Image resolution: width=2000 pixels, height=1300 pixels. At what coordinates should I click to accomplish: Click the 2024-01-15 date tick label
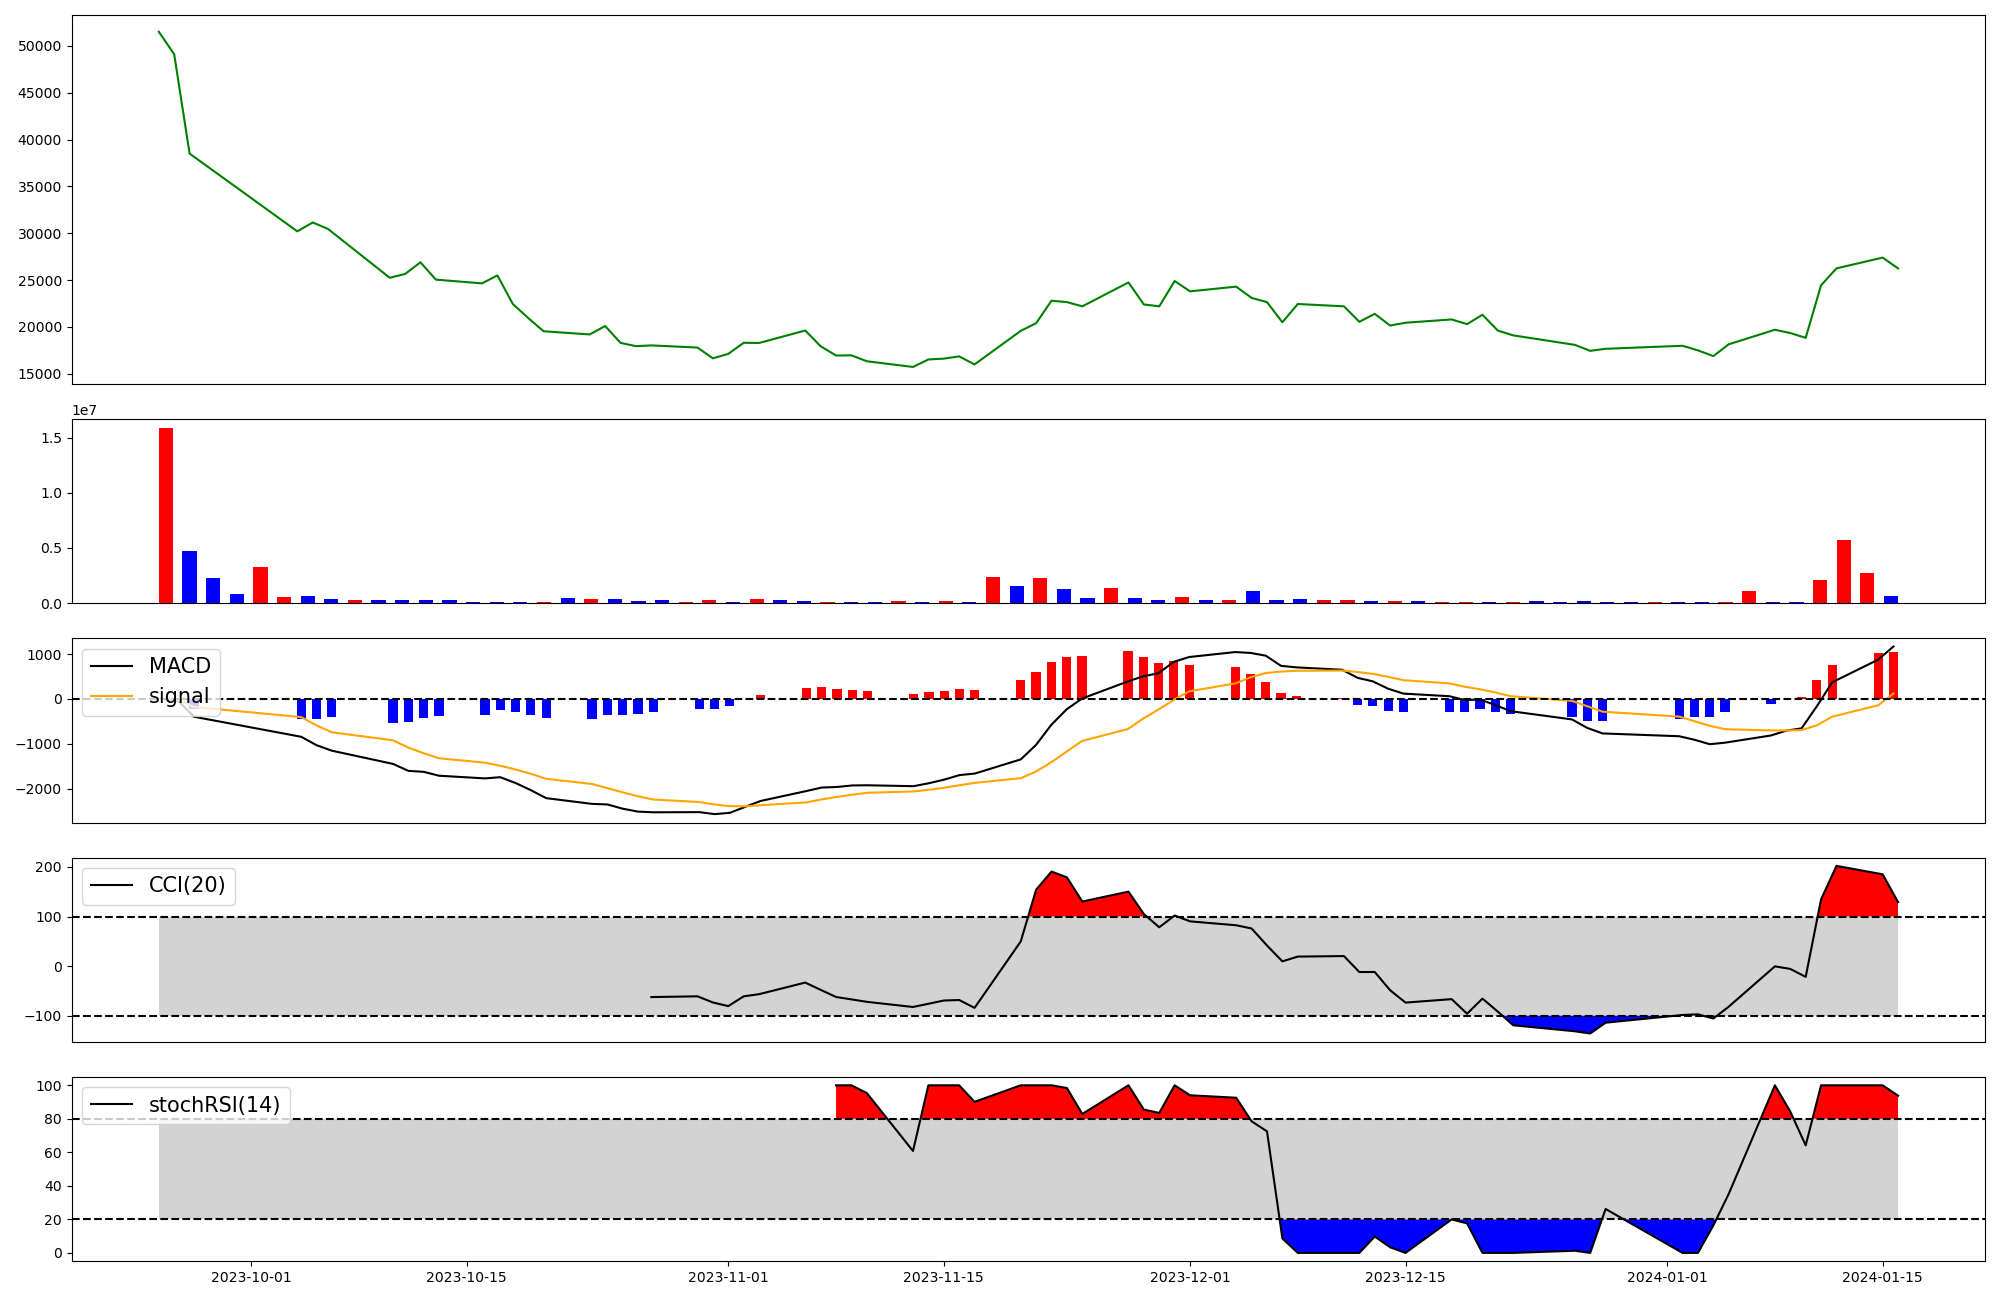click(1883, 1277)
